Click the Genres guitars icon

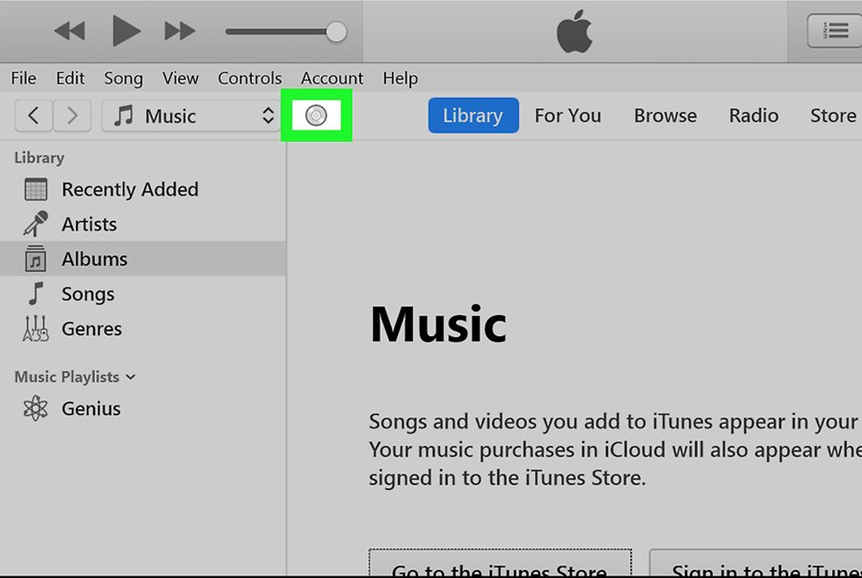pyautogui.click(x=36, y=328)
